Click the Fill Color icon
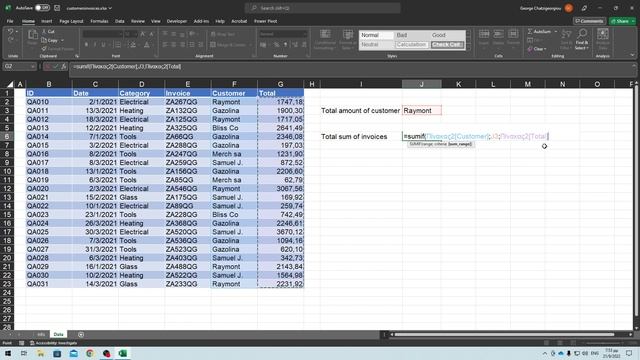640x360 pixels. click(133, 44)
